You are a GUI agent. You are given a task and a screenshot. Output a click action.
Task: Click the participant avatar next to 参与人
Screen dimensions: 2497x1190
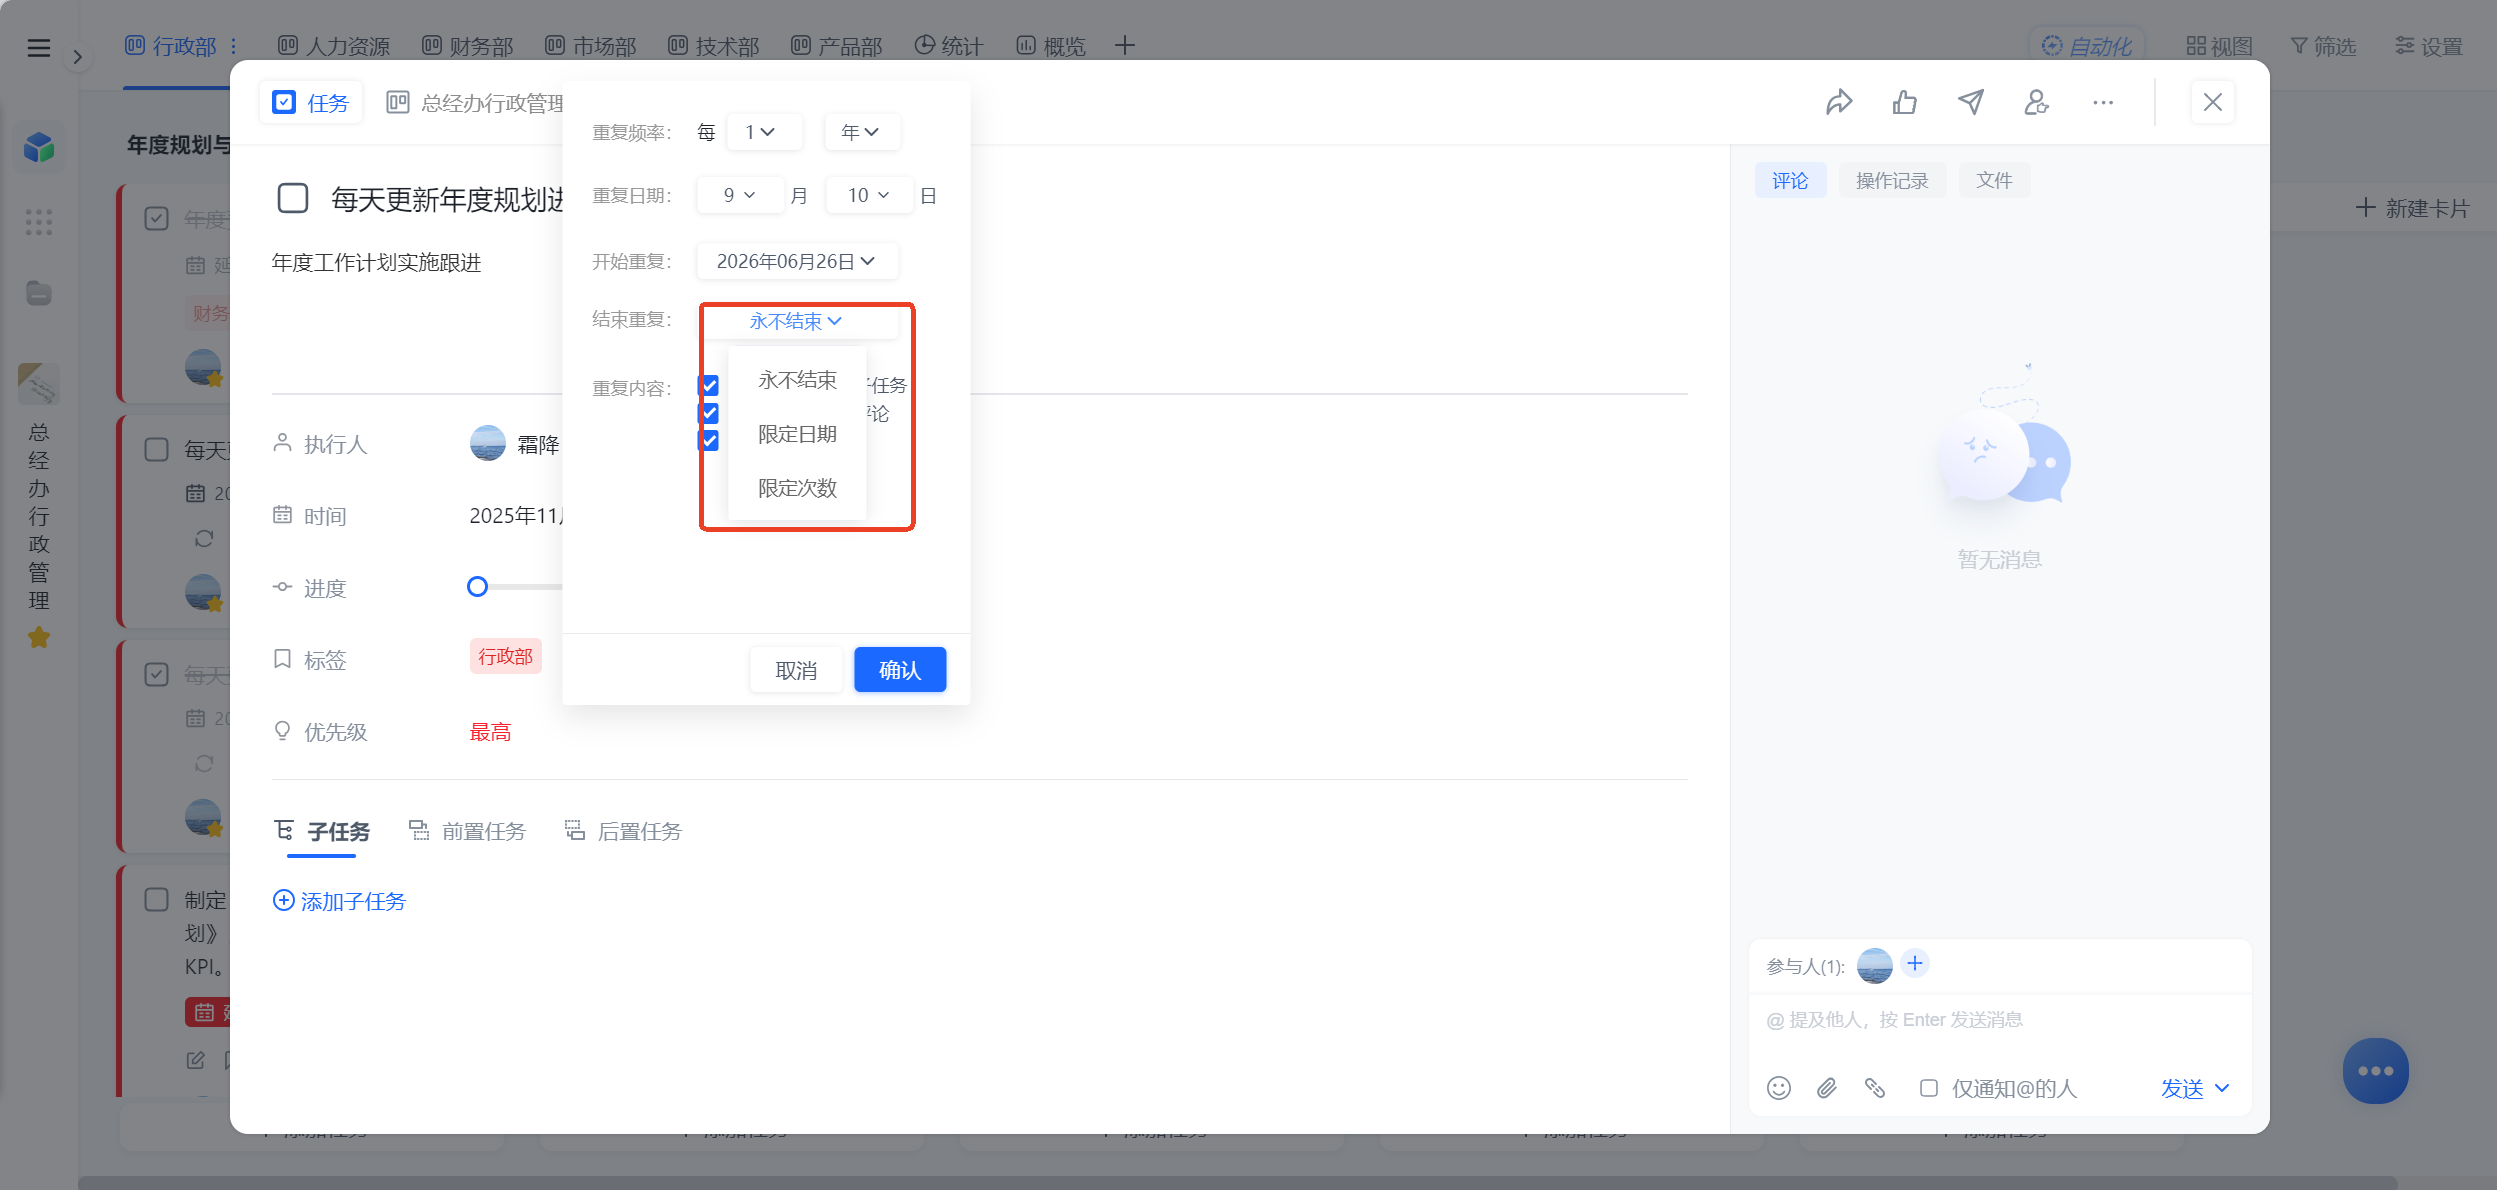(1875, 966)
